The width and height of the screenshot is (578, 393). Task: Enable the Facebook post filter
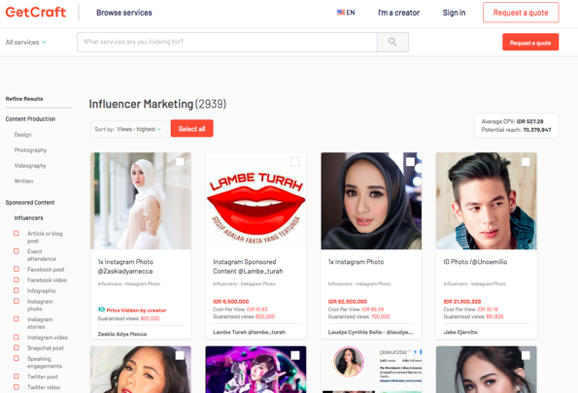16,269
